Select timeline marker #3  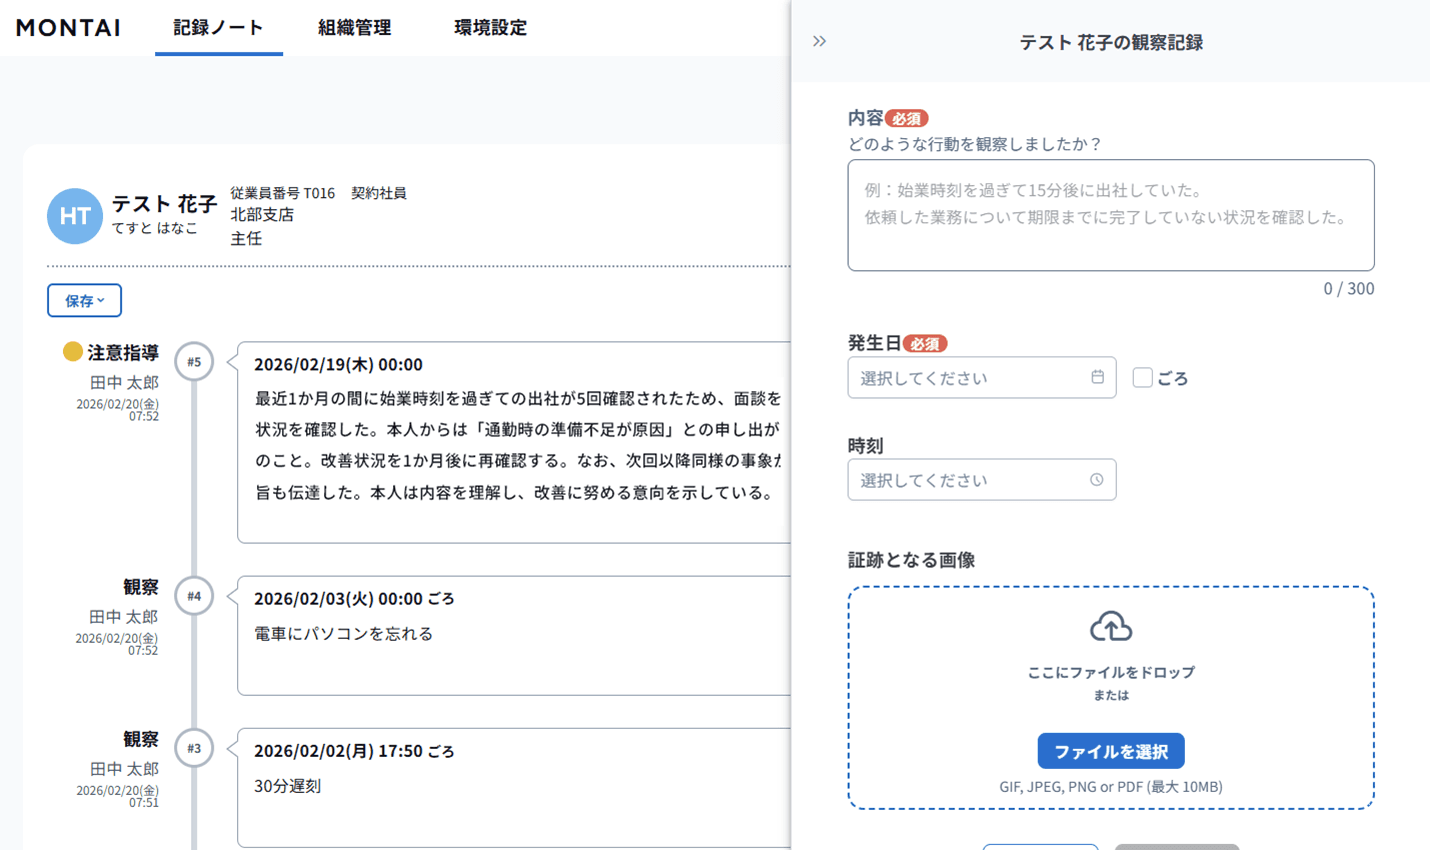tap(194, 748)
